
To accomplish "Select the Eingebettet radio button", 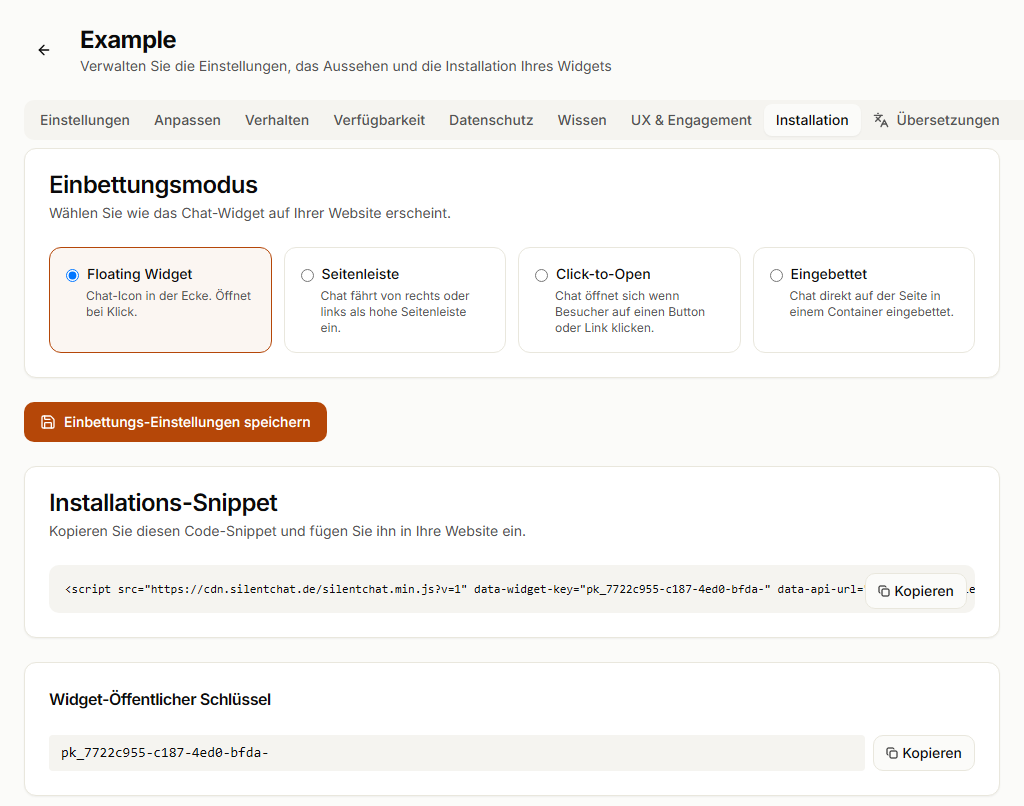I will (776, 275).
